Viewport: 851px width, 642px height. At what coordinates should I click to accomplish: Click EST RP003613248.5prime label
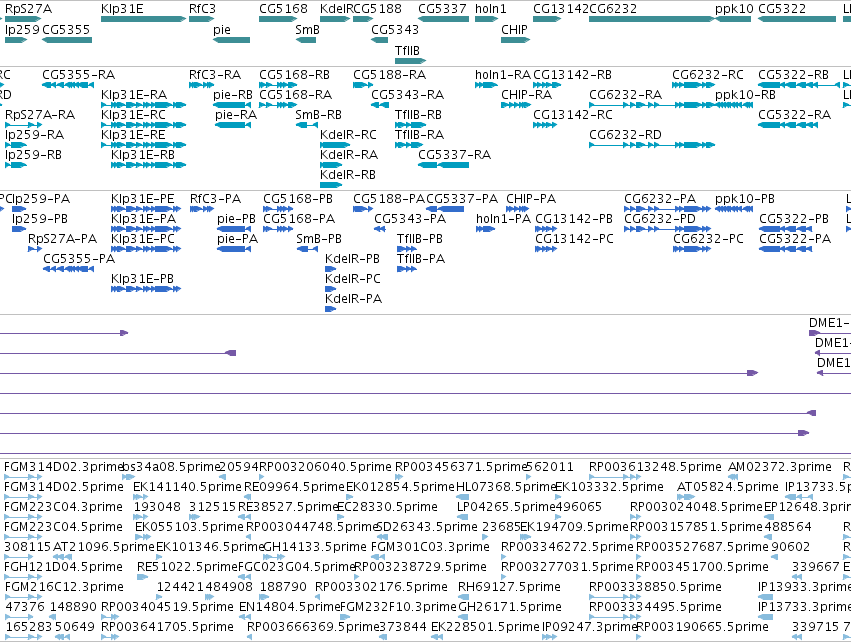pyautogui.click(x=655, y=467)
